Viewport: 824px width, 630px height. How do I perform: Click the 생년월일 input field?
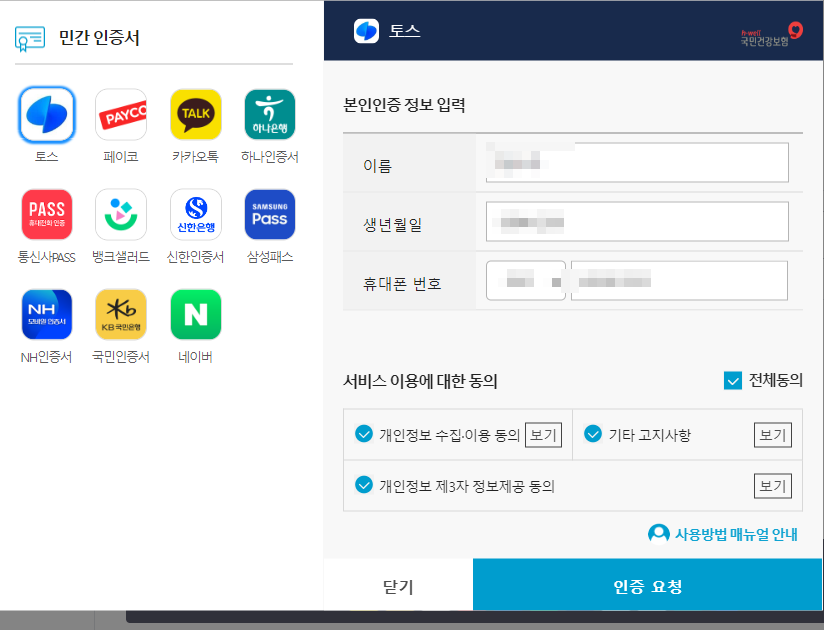click(637, 222)
